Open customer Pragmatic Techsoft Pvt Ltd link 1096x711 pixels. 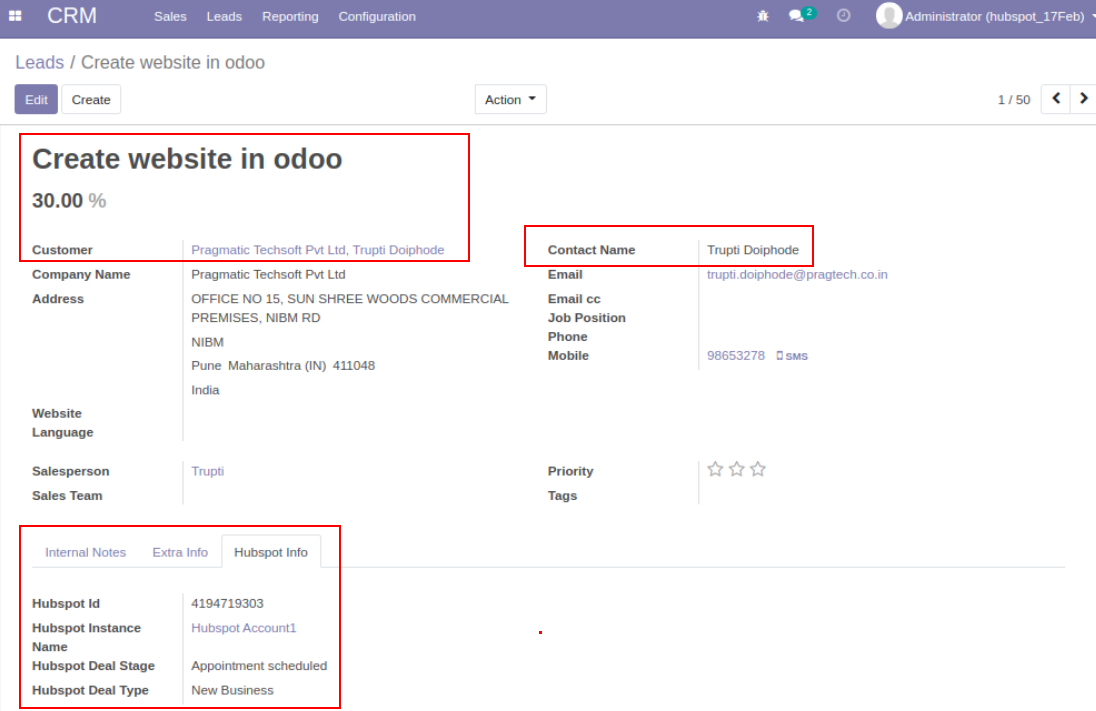(317, 250)
